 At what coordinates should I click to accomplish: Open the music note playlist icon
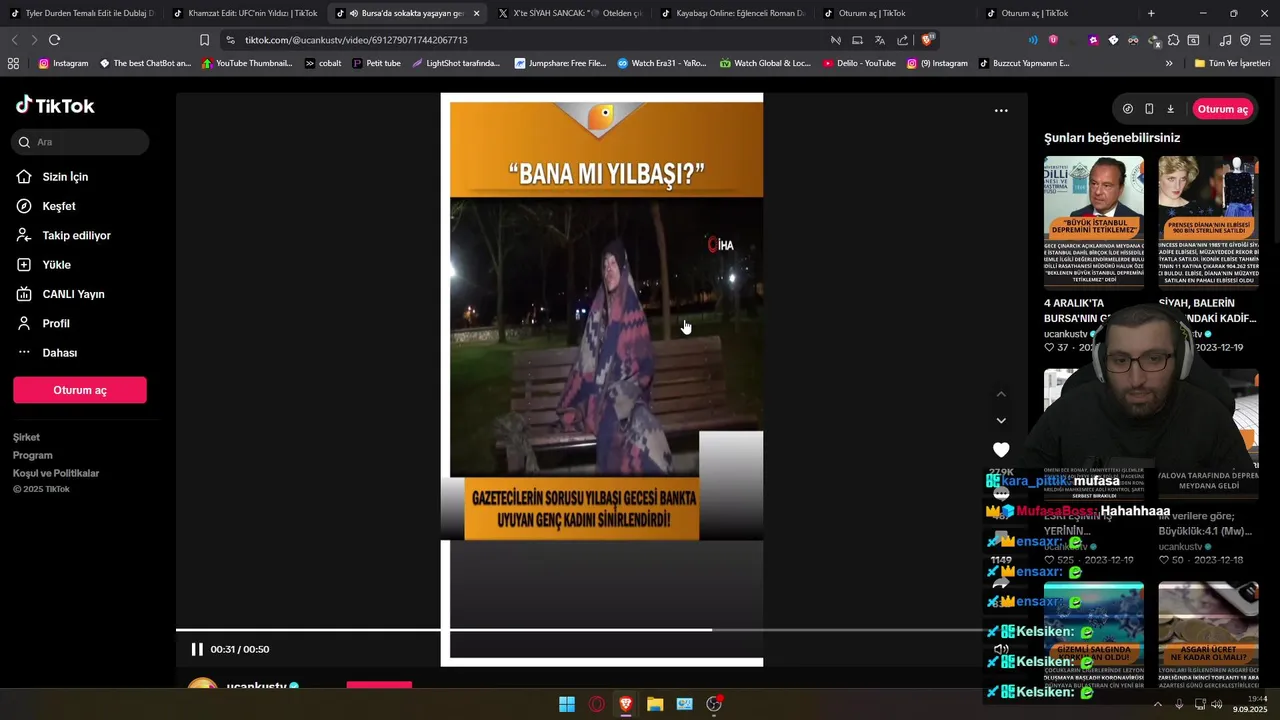pyautogui.click(x=1225, y=40)
